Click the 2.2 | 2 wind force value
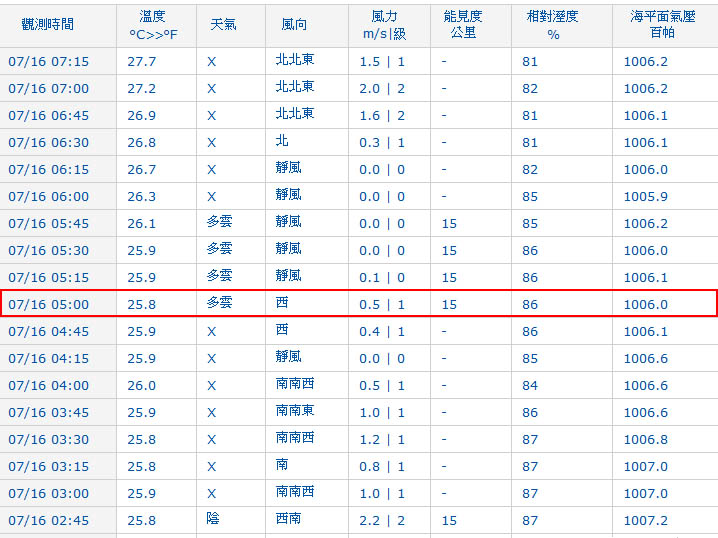The image size is (718, 538). (x=382, y=520)
